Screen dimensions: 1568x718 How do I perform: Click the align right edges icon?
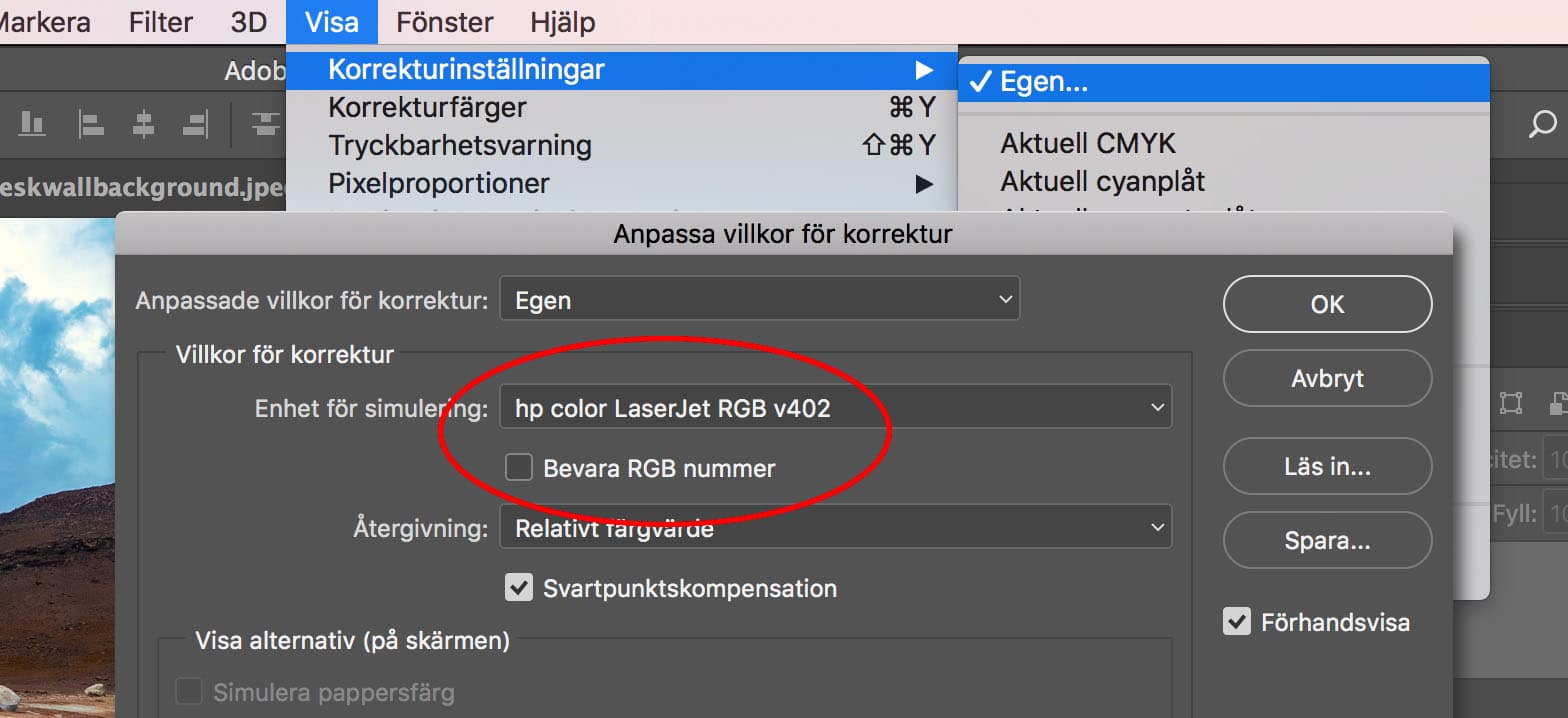pyautogui.click(x=195, y=124)
